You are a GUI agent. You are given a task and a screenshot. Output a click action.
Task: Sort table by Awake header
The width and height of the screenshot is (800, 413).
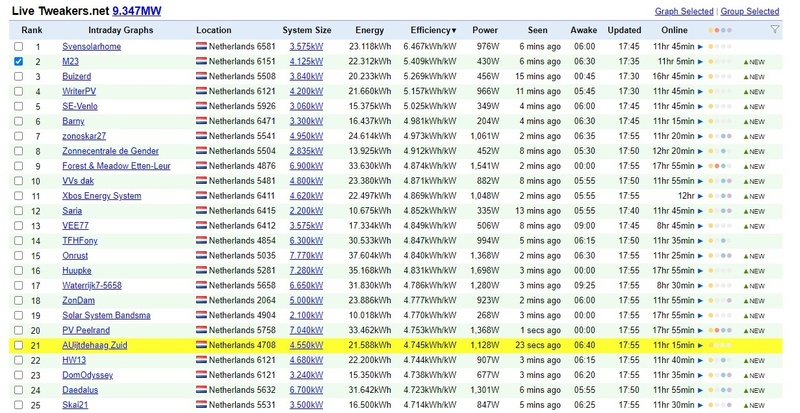pos(584,30)
